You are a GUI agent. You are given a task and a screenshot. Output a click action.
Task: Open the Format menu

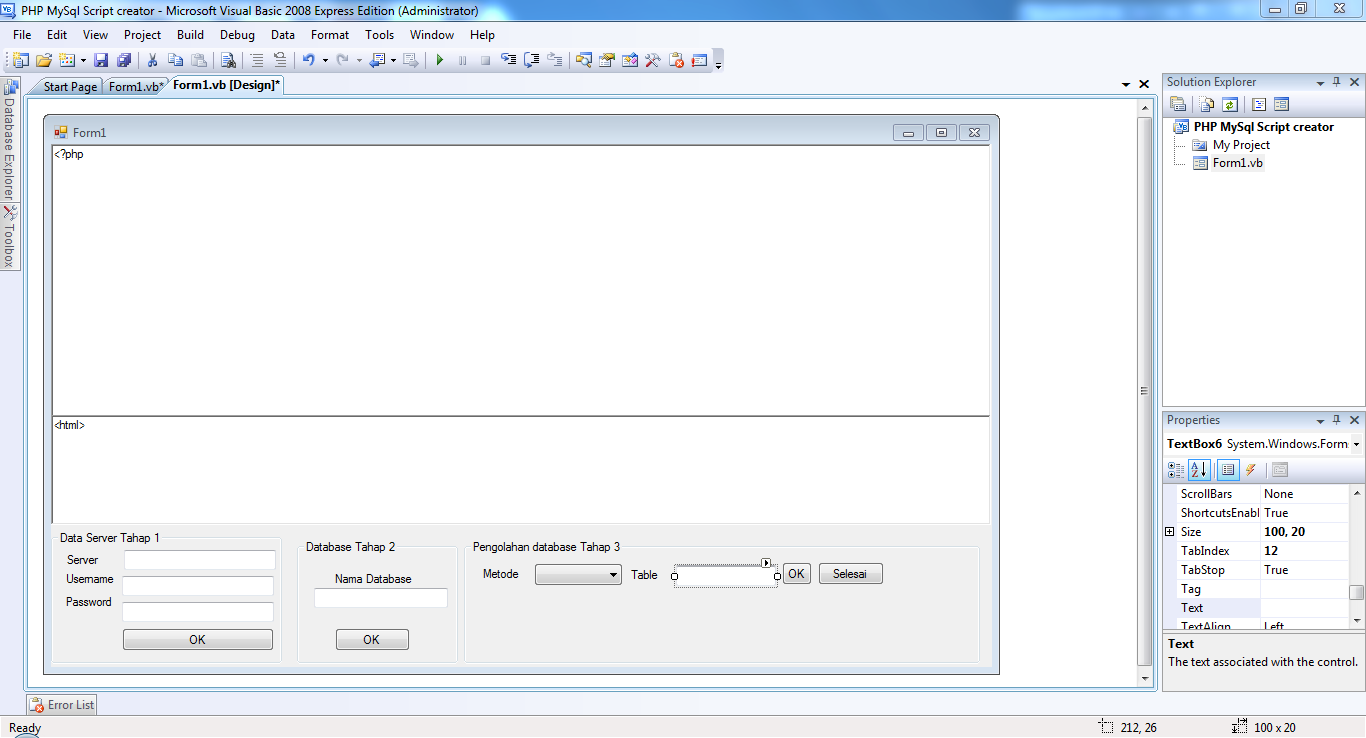[x=329, y=34]
